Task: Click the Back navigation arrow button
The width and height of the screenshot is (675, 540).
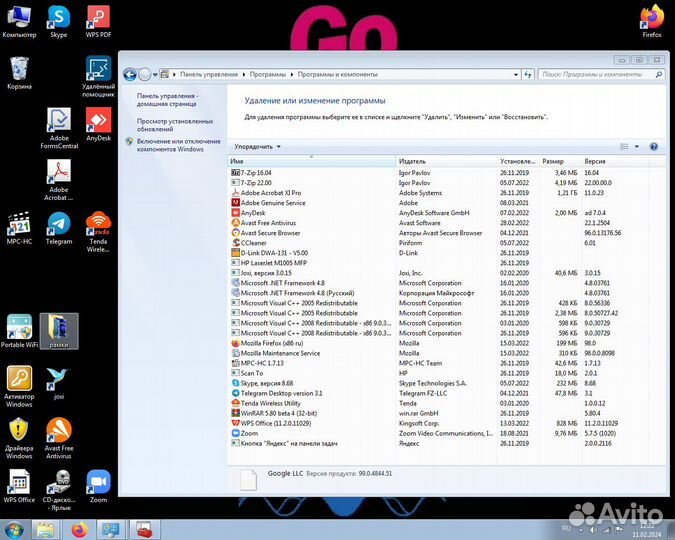Action: point(130,74)
